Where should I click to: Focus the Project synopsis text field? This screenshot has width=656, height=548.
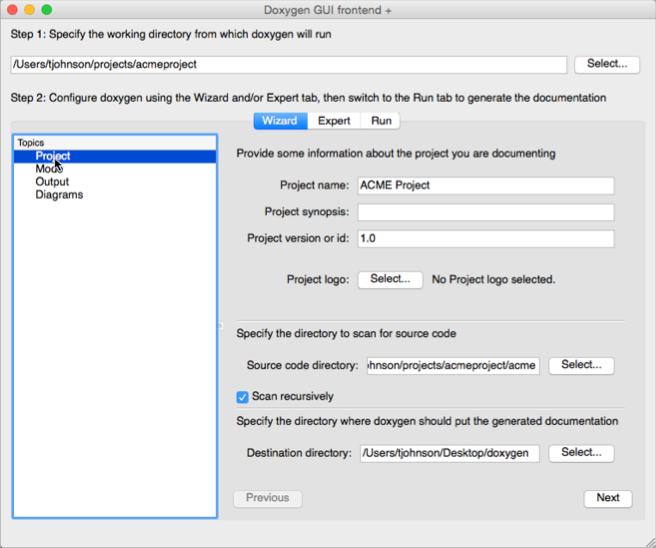click(485, 212)
